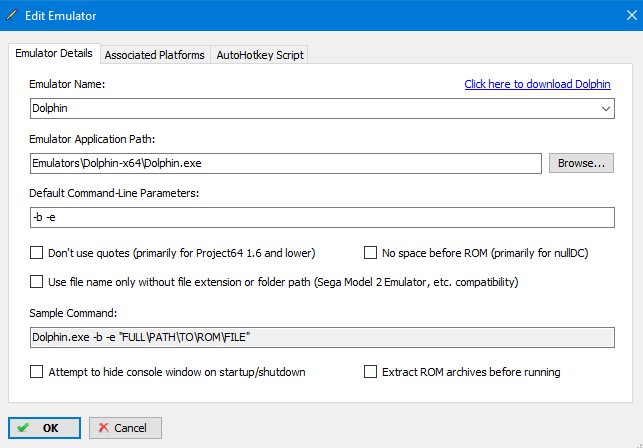The width and height of the screenshot is (643, 448).
Task: Open the AutoHotkey Script tab
Action: 259,55
